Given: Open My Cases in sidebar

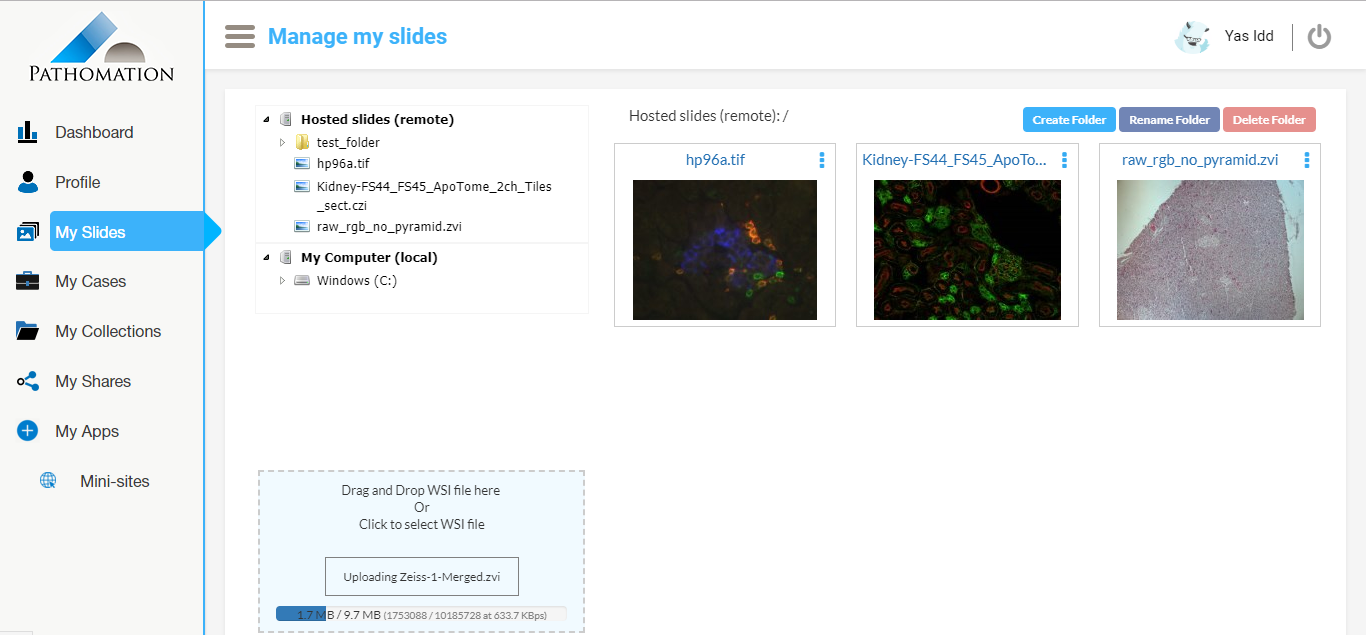Looking at the screenshot, I should (90, 281).
